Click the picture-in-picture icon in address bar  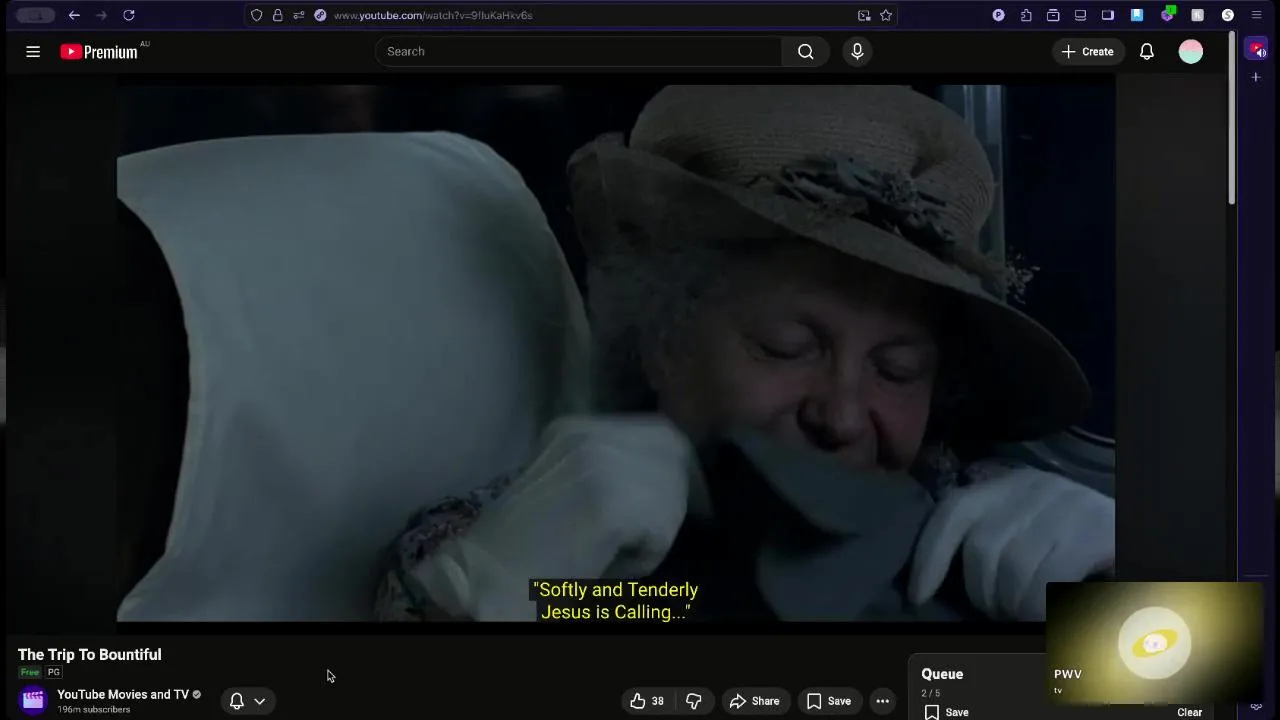[864, 15]
